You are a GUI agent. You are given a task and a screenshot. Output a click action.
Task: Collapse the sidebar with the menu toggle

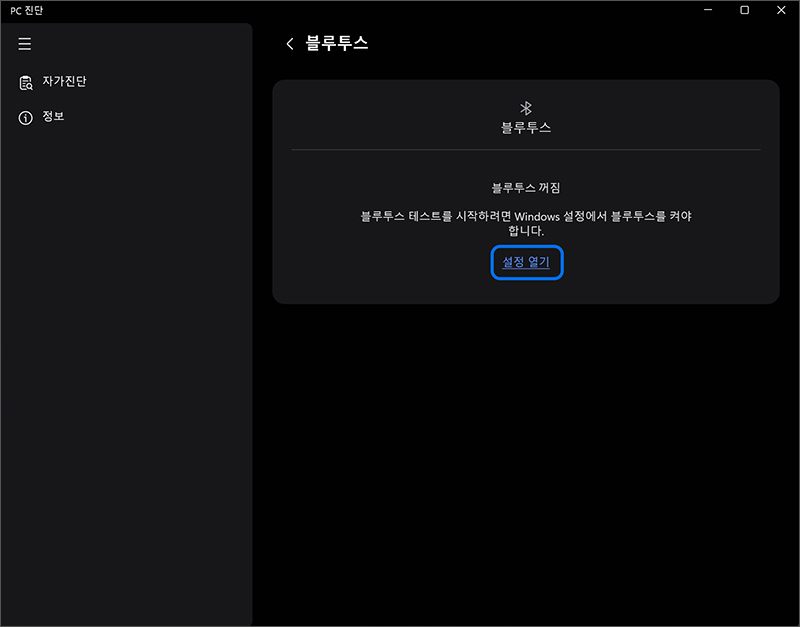point(24,44)
